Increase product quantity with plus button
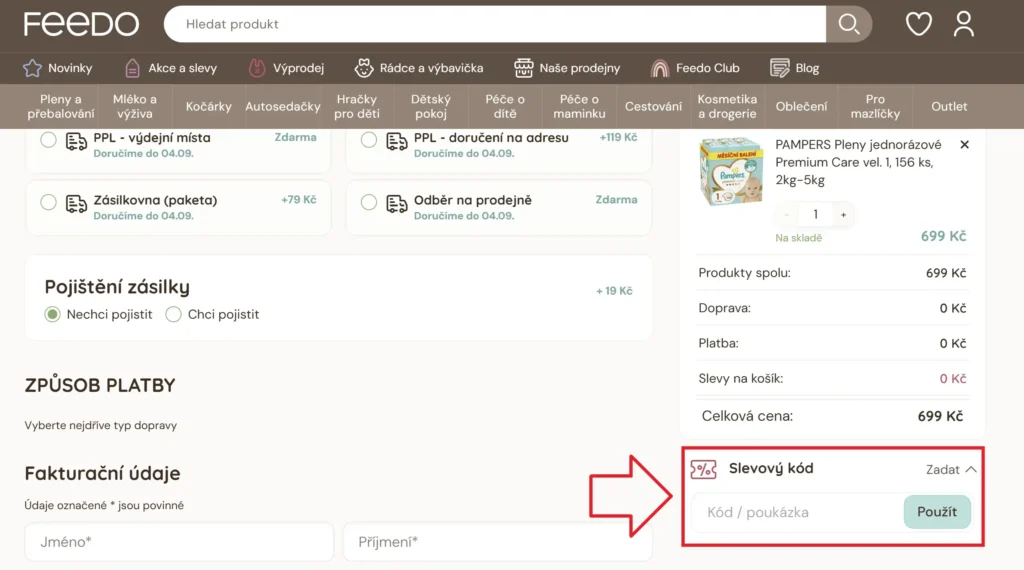 coord(843,215)
